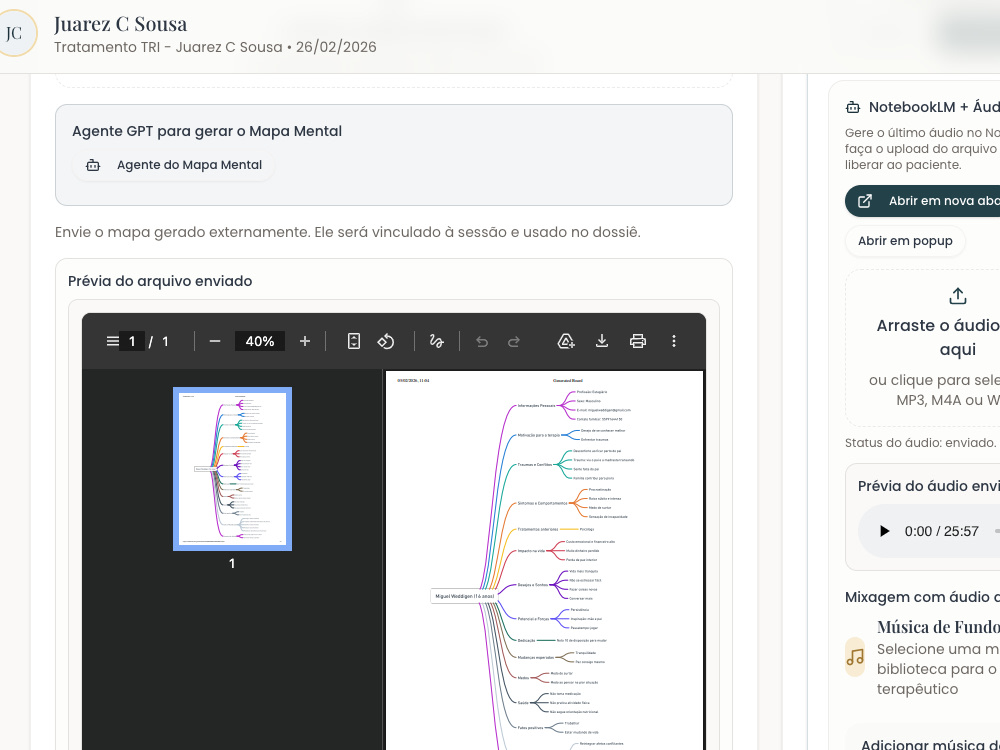This screenshot has width=1000, height=750.
Task: Zoom in with the plus button
Action: point(305,341)
